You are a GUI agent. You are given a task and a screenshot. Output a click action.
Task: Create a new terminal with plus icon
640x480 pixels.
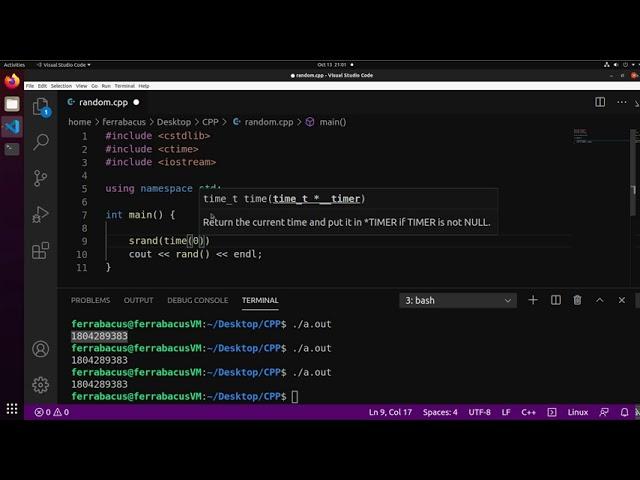click(x=533, y=300)
